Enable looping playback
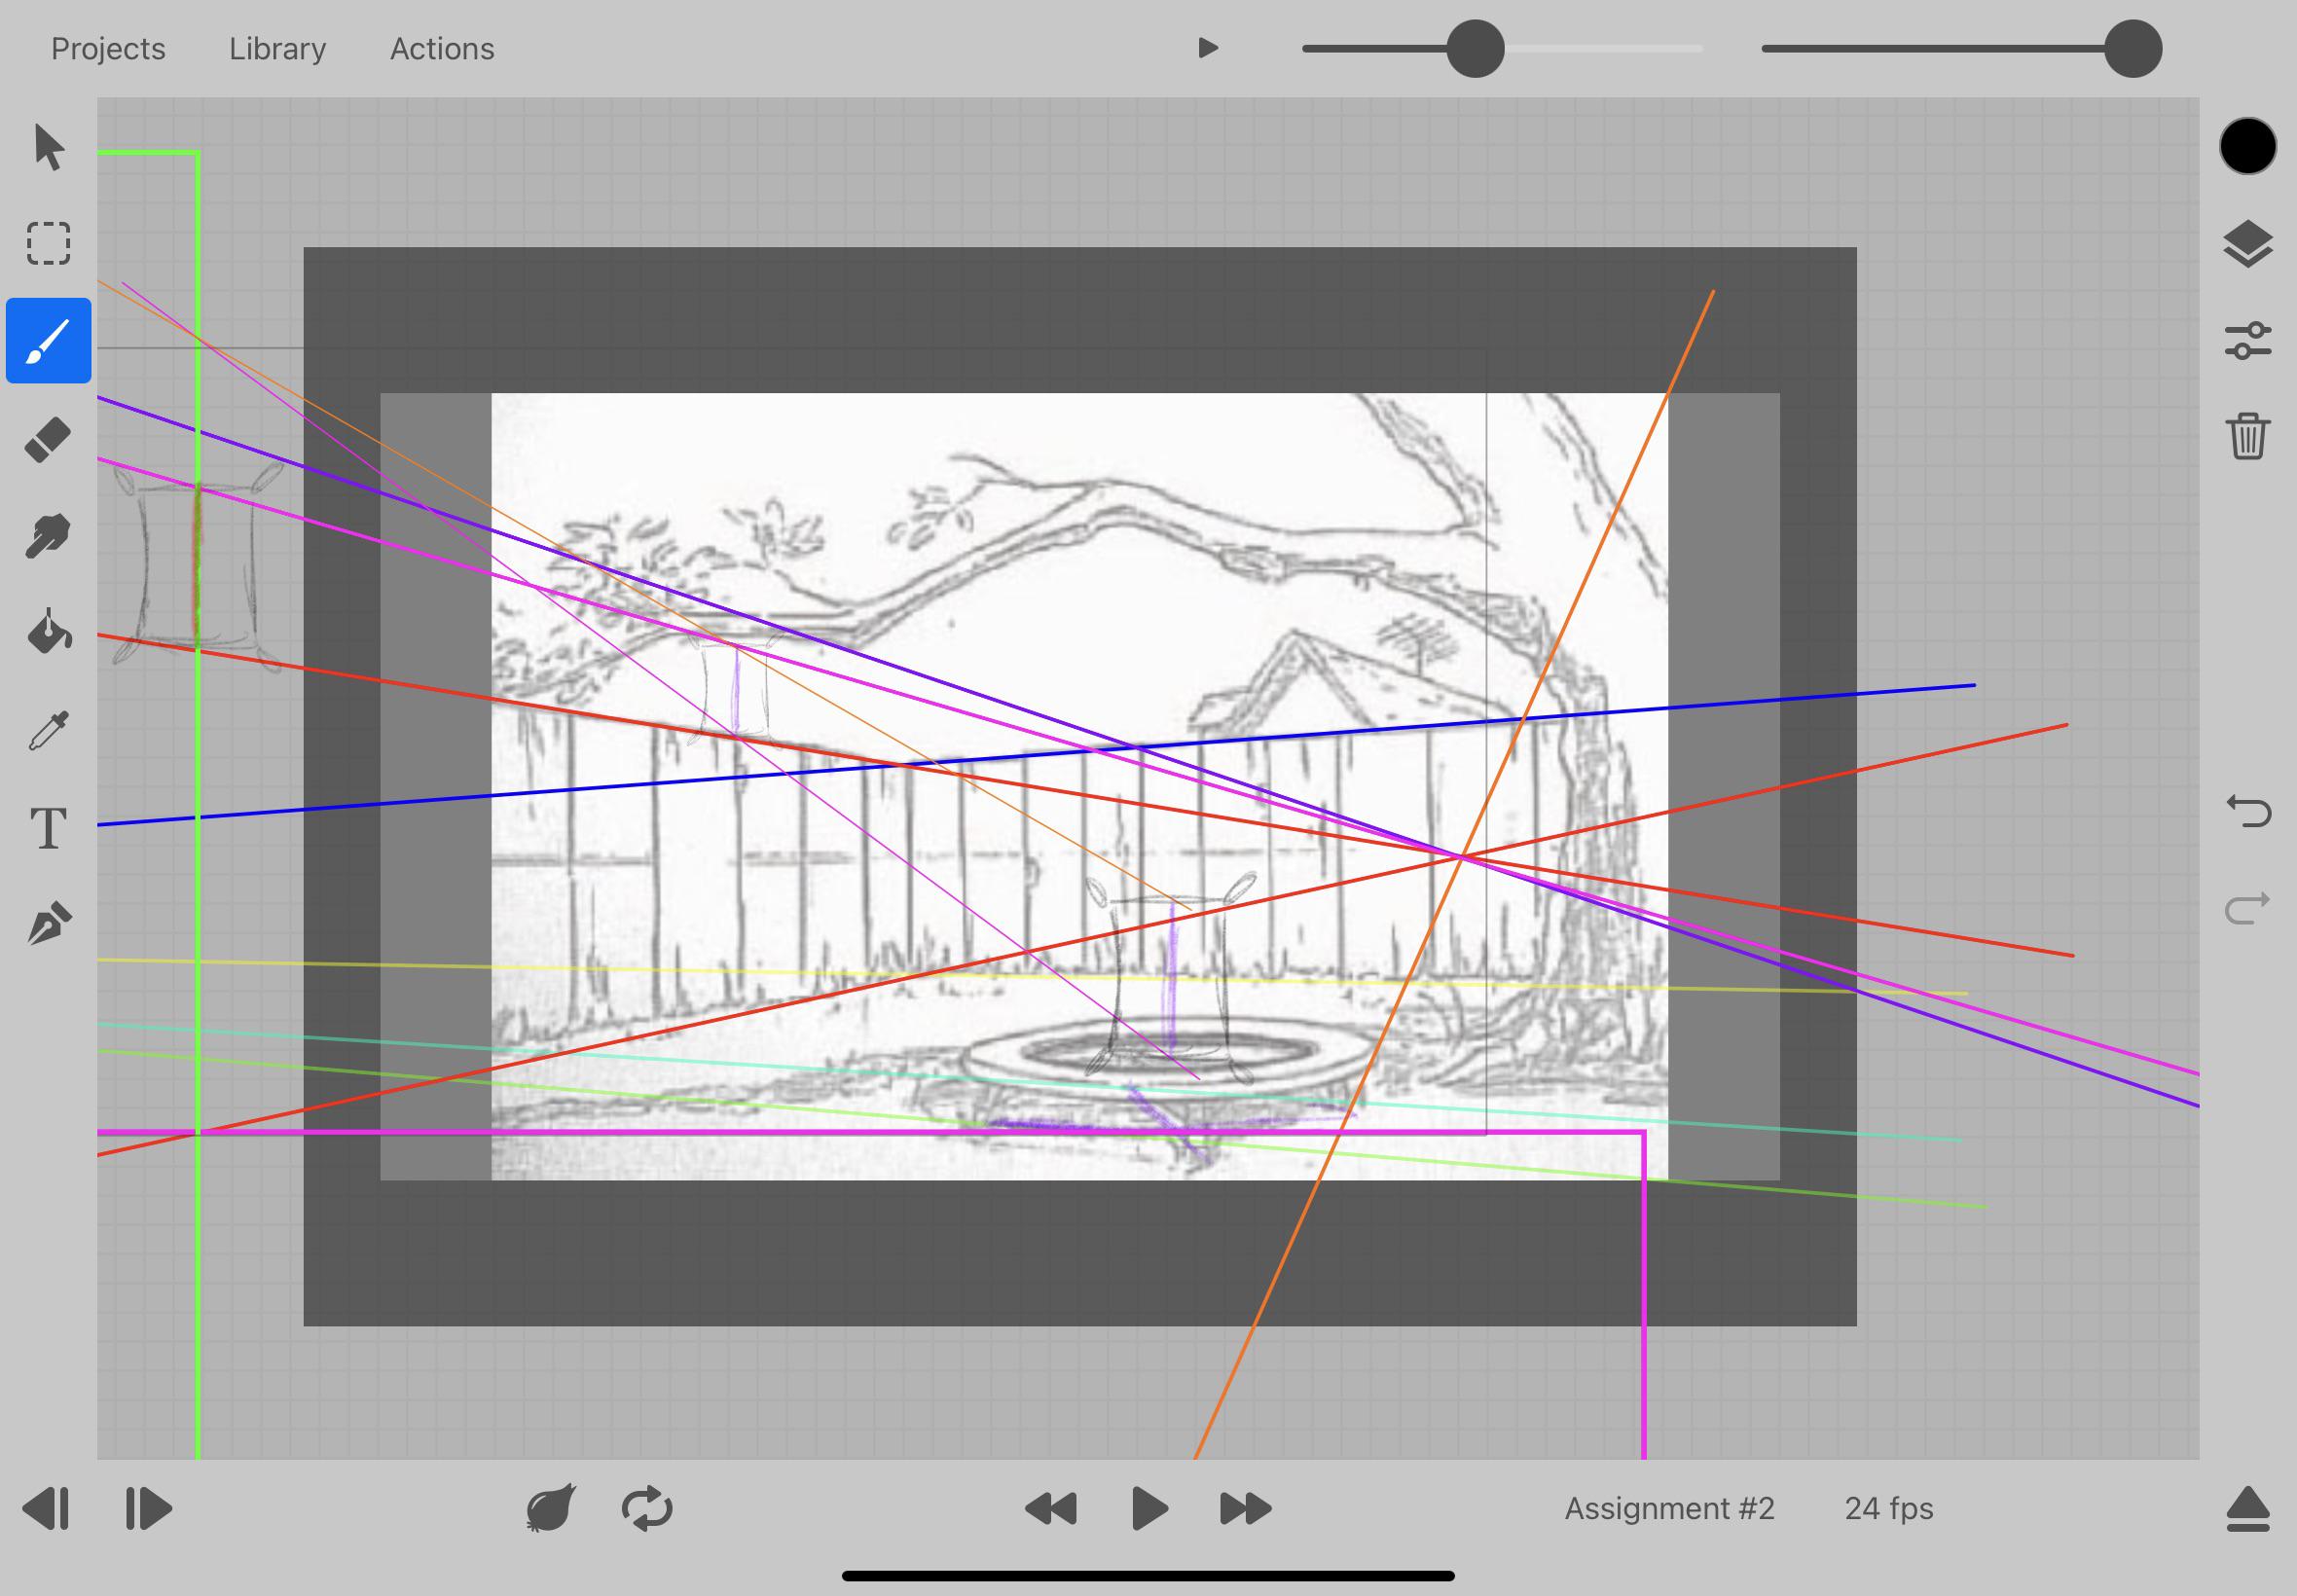 tap(648, 1509)
